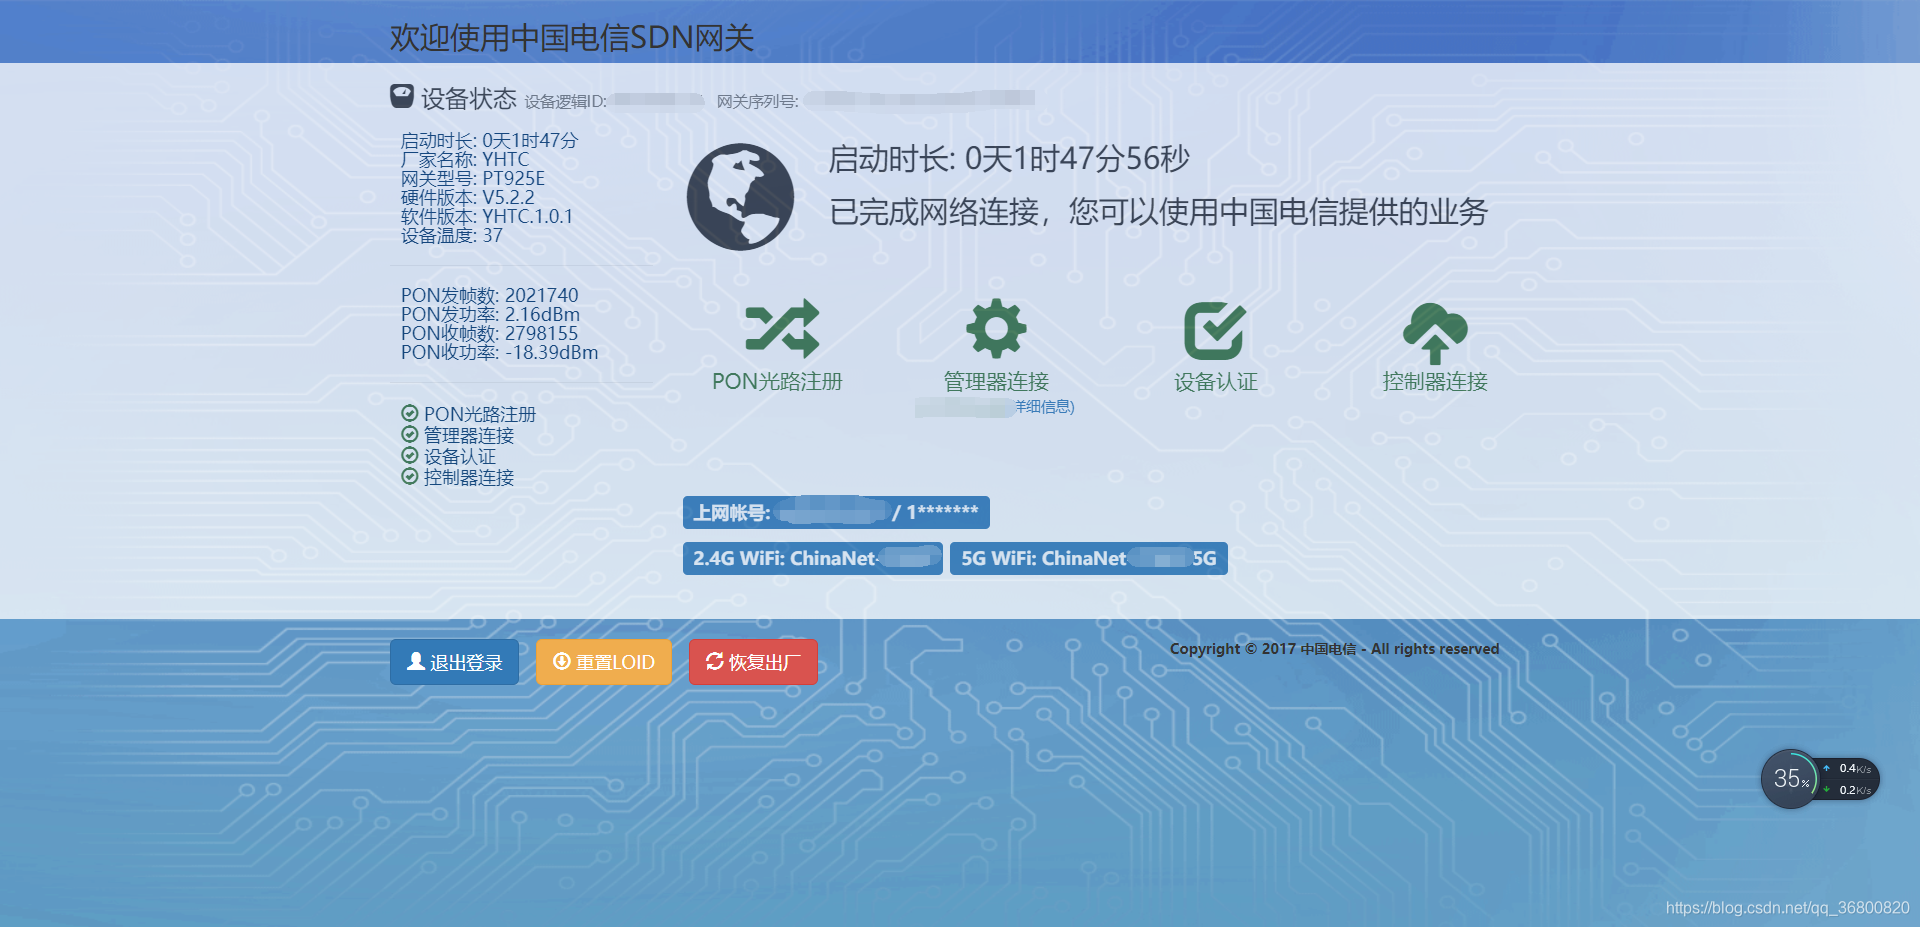Click check icon beside 管理器连接 in status list
The height and width of the screenshot is (927, 1920).
tap(409, 434)
